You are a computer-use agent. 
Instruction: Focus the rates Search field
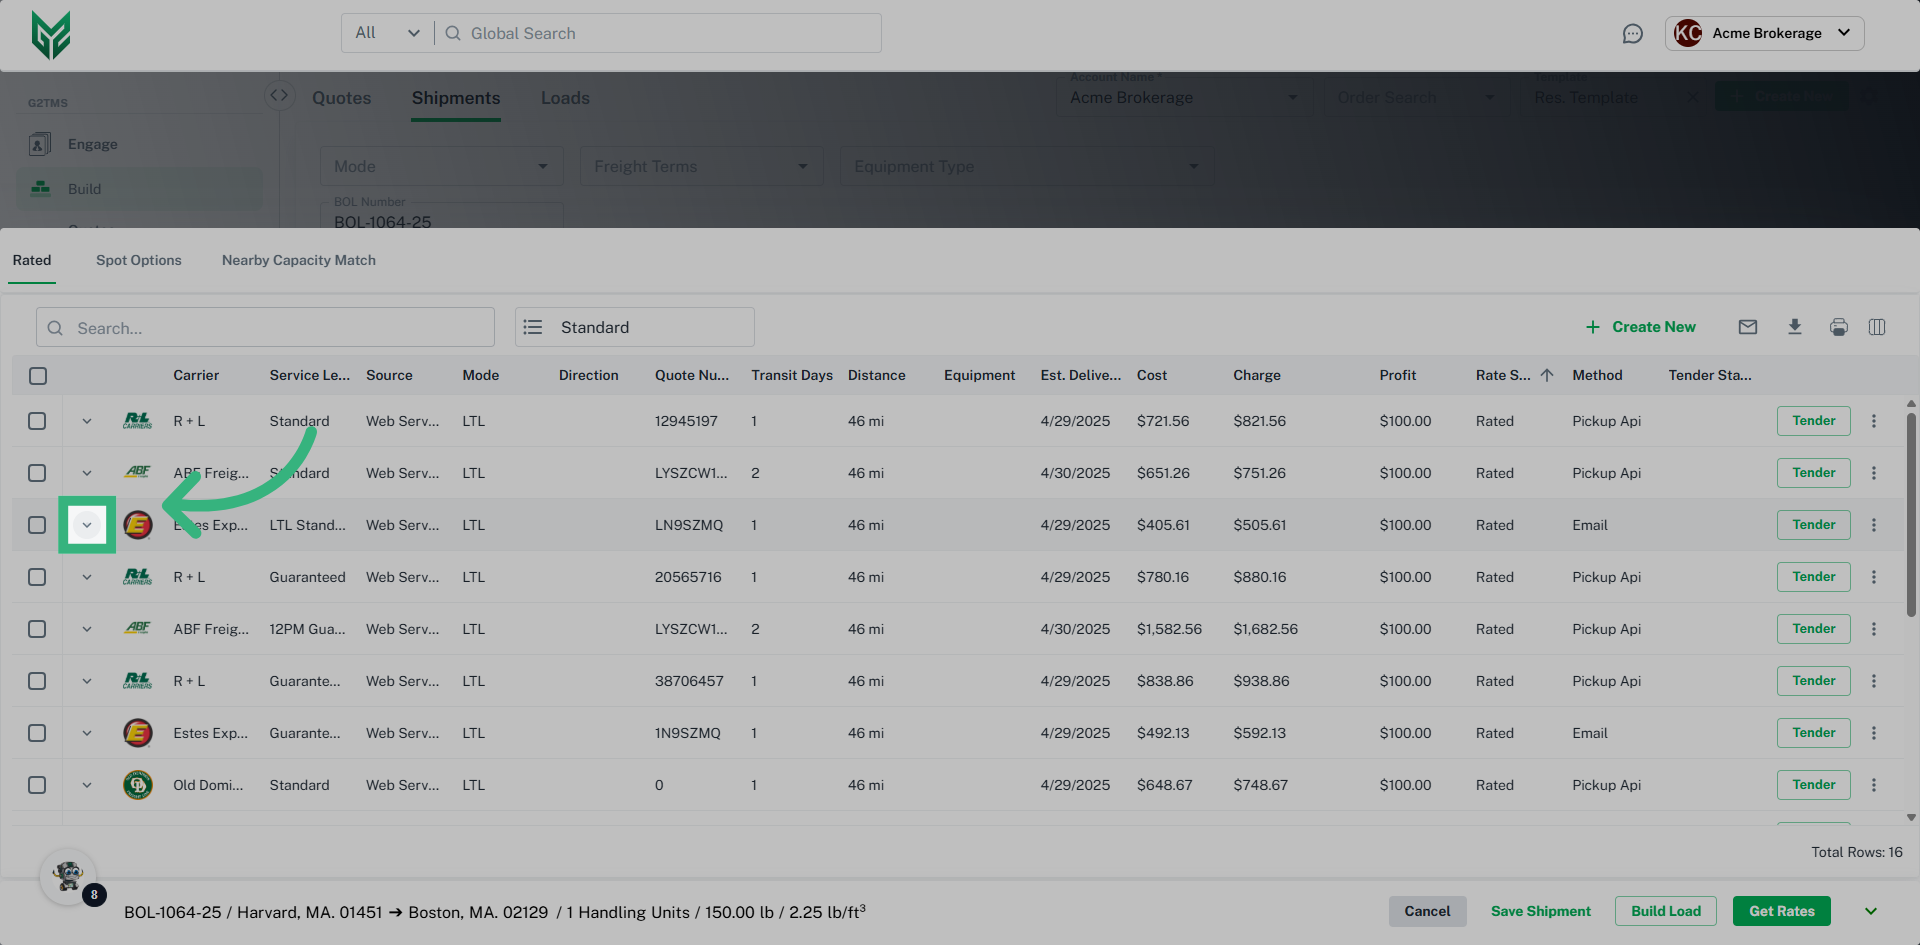coord(265,328)
